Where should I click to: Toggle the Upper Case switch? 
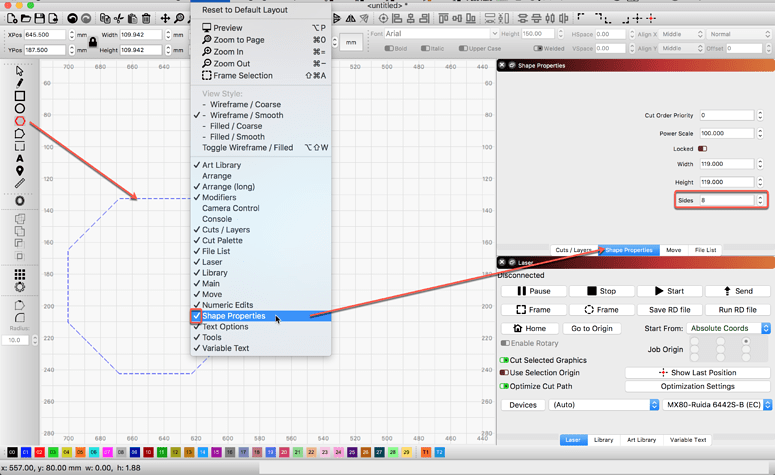coord(463,48)
